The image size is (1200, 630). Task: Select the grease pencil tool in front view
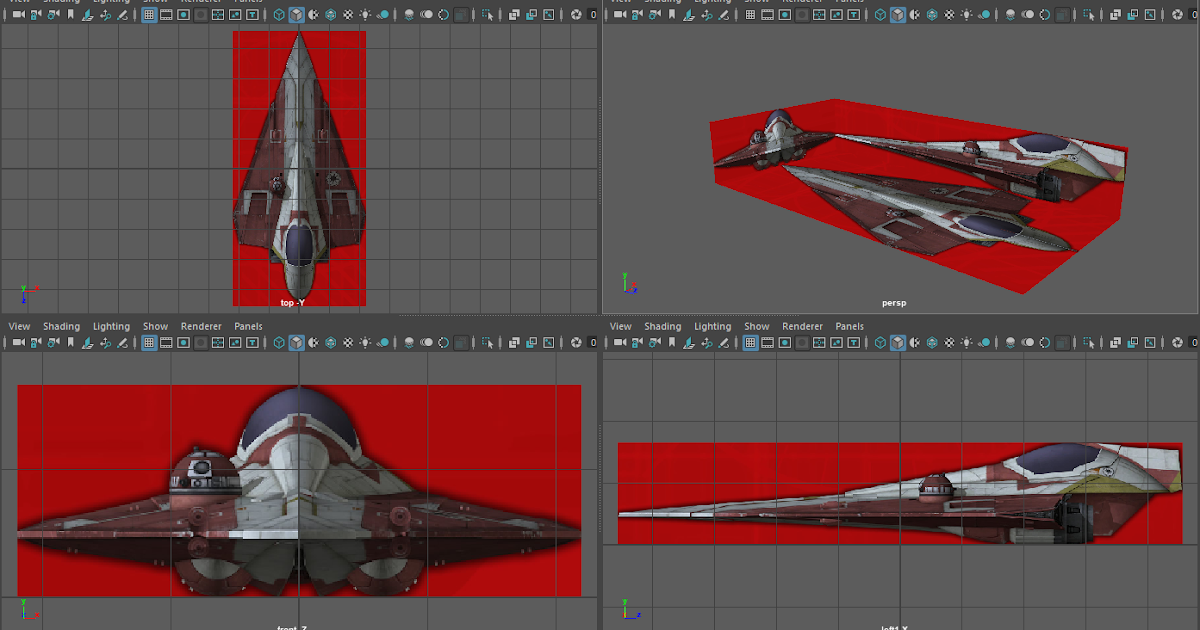[x=122, y=341]
